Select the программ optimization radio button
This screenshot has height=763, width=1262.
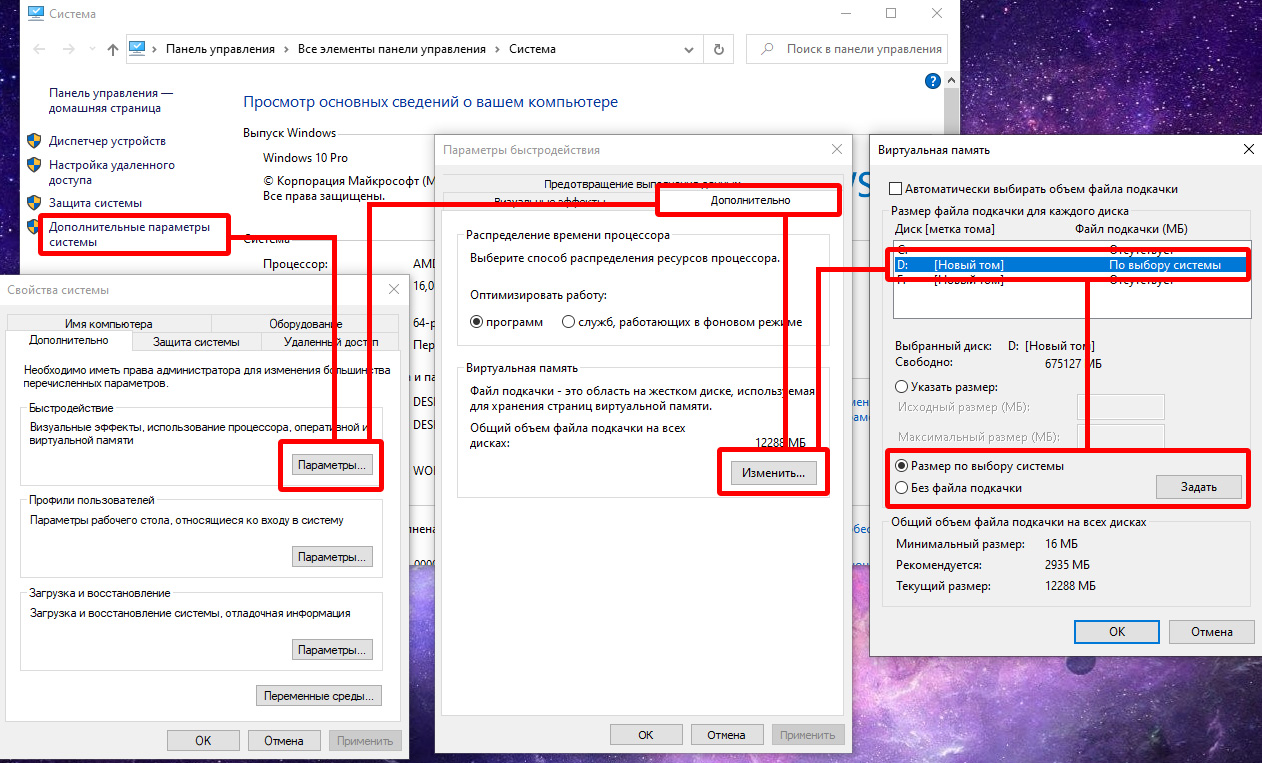point(477,322)
